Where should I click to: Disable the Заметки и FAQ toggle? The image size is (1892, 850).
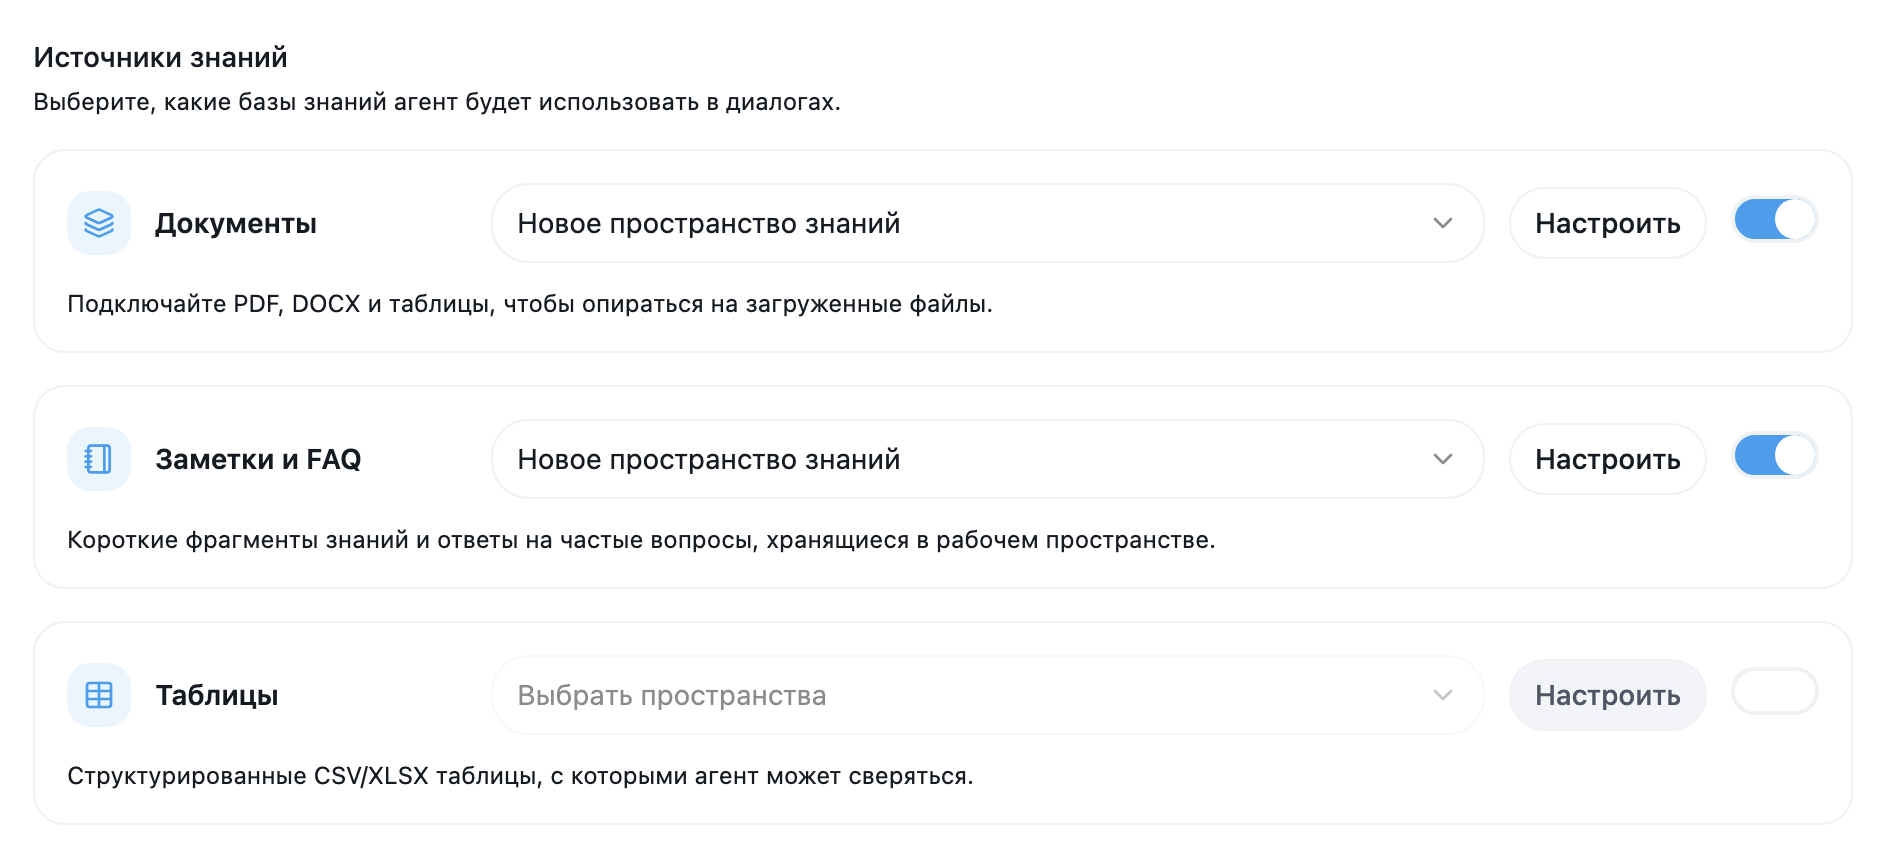point(1774,455)
